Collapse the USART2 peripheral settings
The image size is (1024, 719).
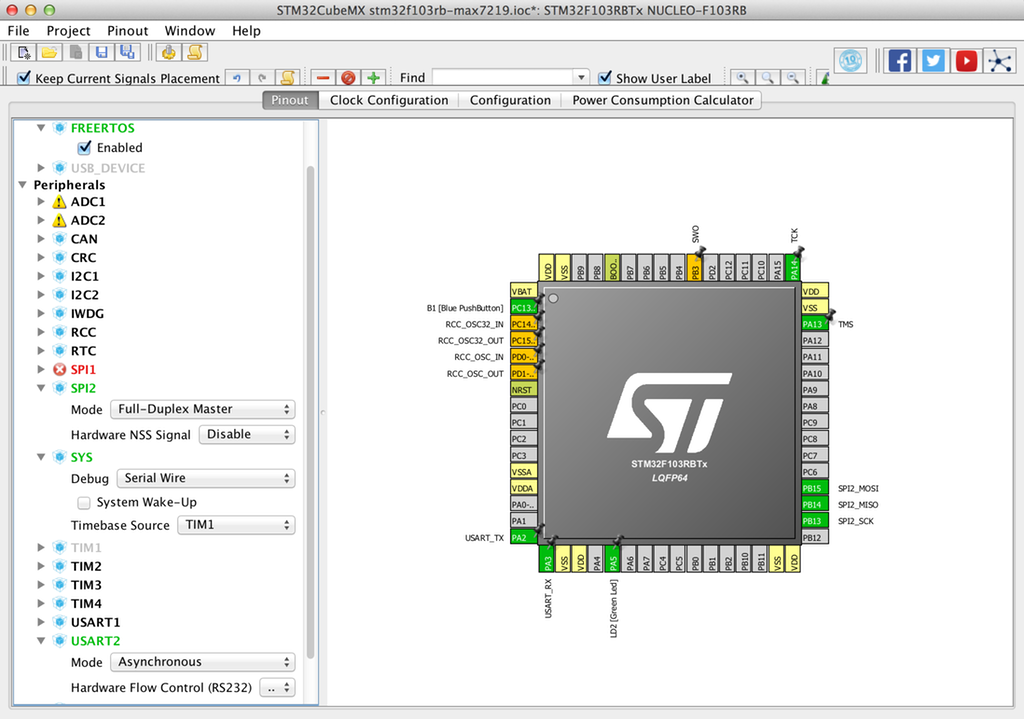41,640
